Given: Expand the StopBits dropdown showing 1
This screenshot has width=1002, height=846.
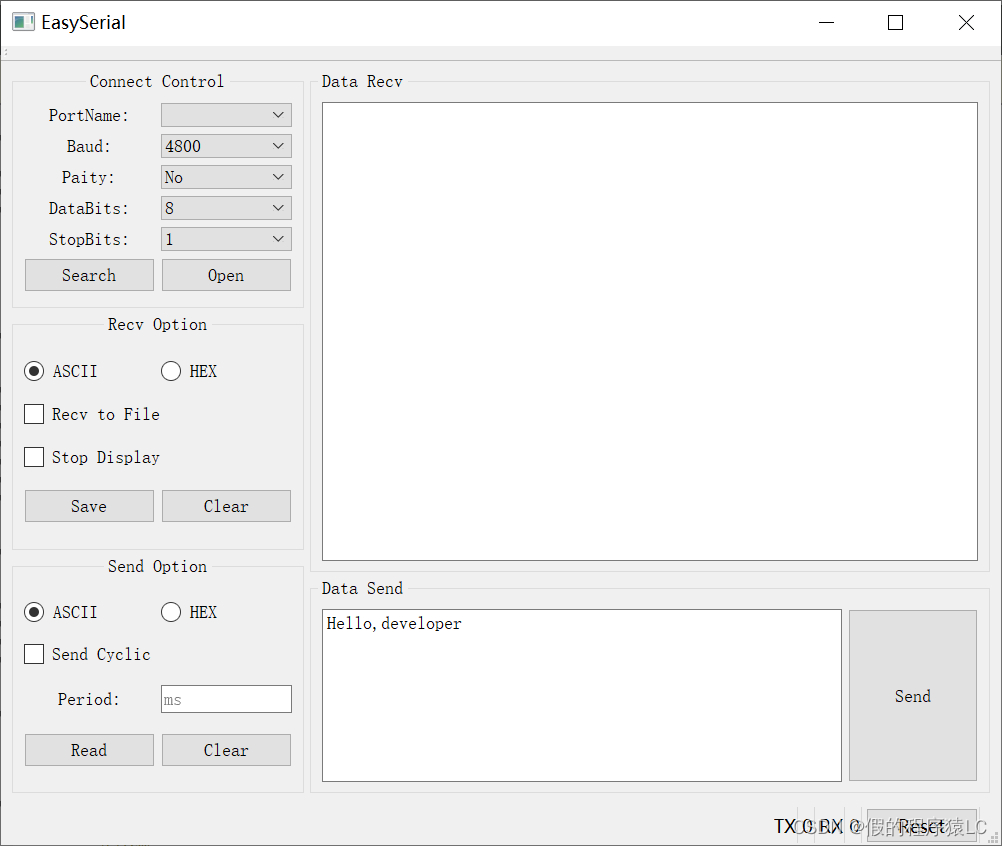Looking at the screenshot, I should click(226, 239).
